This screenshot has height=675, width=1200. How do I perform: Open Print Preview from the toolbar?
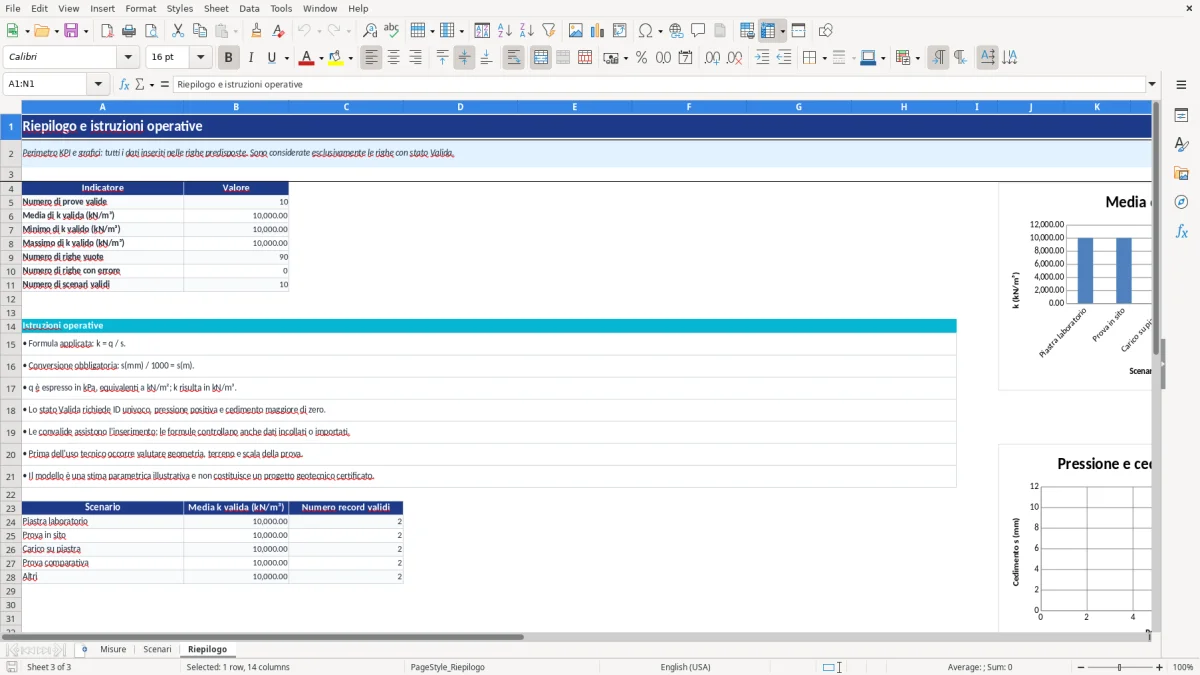tap(151, 31)
